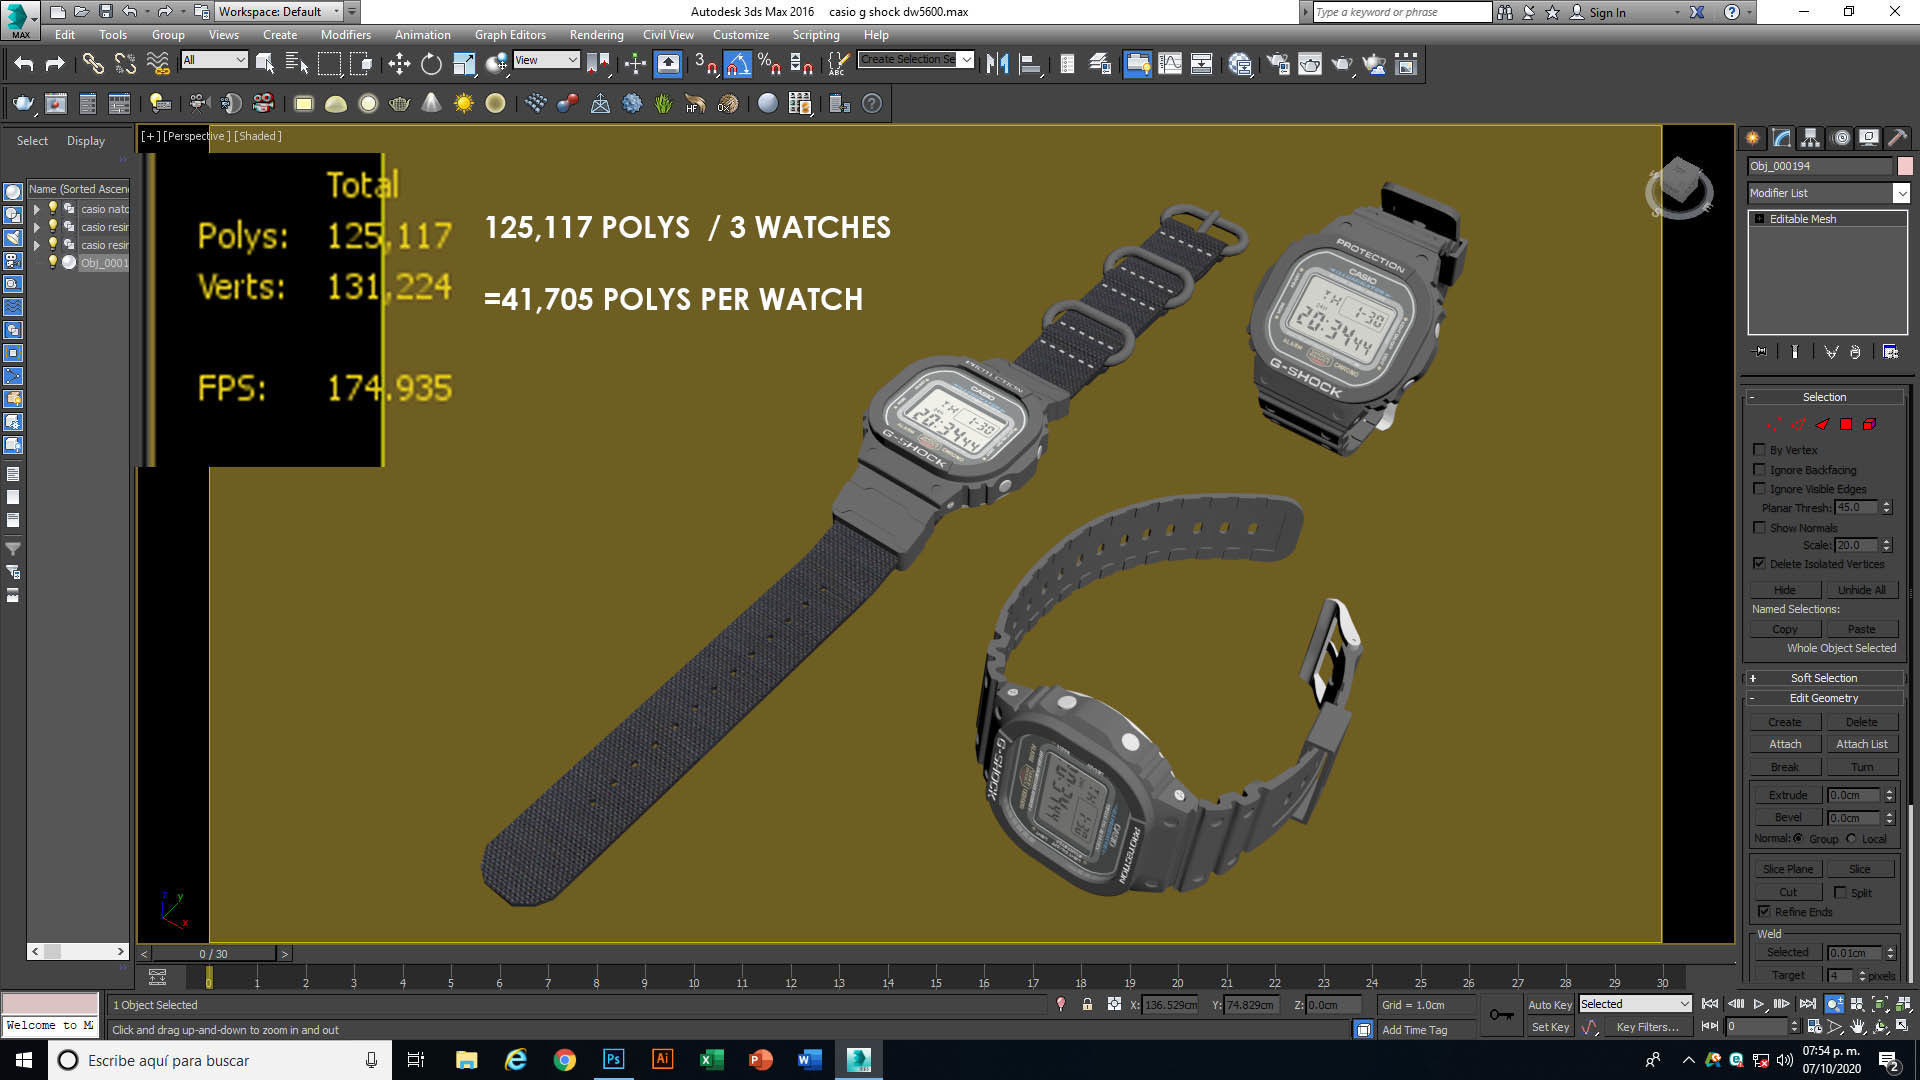The image size is (1920, 1080).
Task: Enable the Show Normals checkbox
Action: point(1759,527)
